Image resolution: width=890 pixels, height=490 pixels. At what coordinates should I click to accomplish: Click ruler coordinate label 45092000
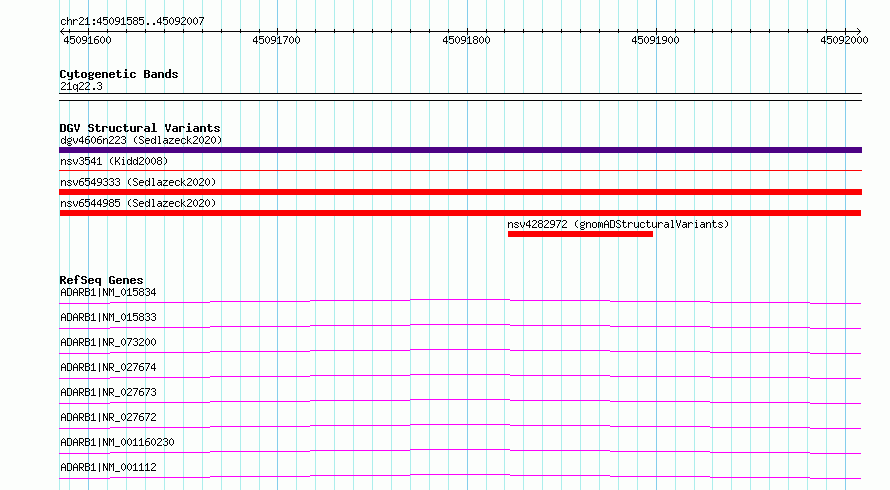tap(844, 40)
